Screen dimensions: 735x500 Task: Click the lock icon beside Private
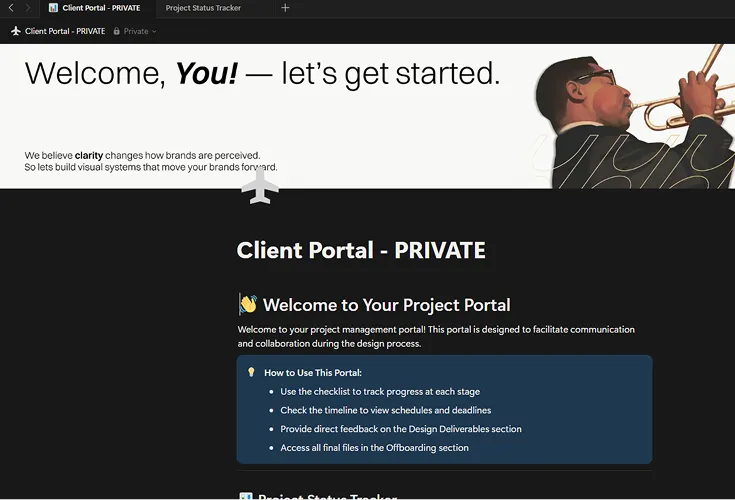pyautogui.click(x=117, y=31)
